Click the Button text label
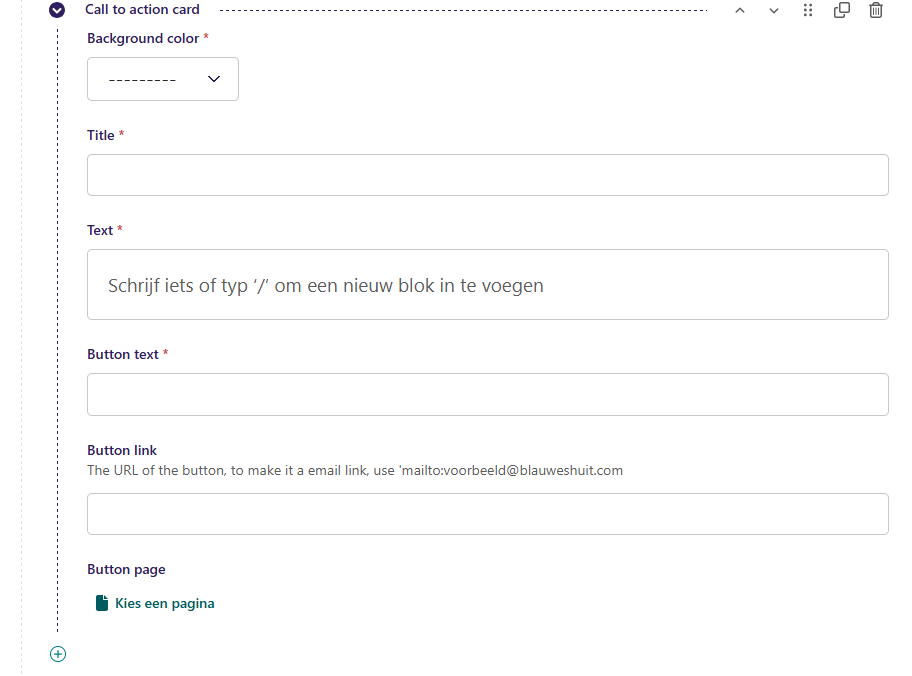The height and width of the screenshot is (676, 912). (123, 354)
